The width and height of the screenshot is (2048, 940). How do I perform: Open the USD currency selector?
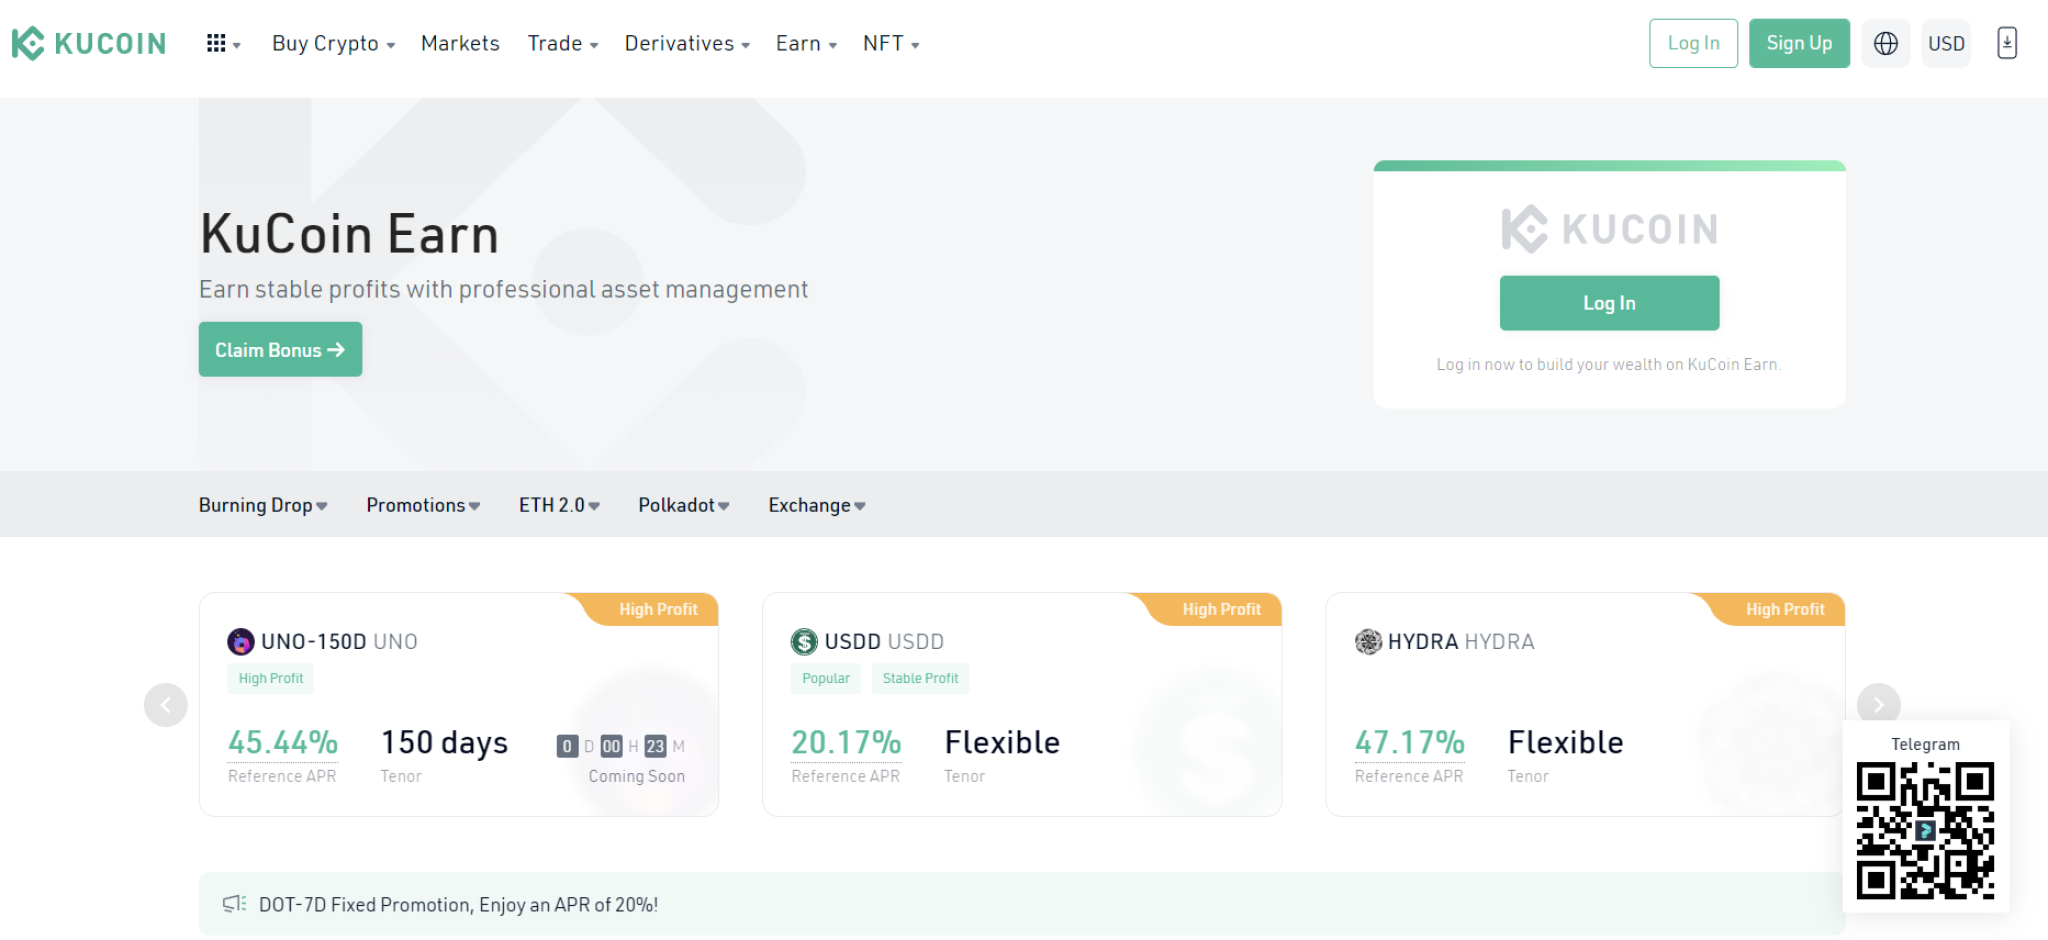pyautogui.click(x=1946, y=42)
